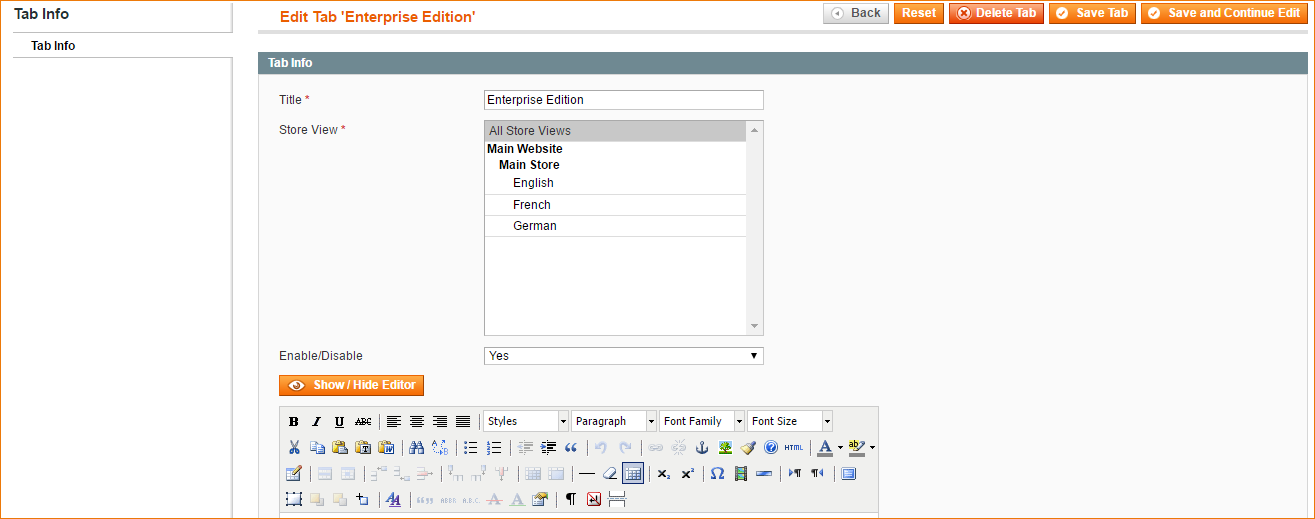The image size is (1315, 519).
Task: Insert a numbered list
Action: (494, 448)
